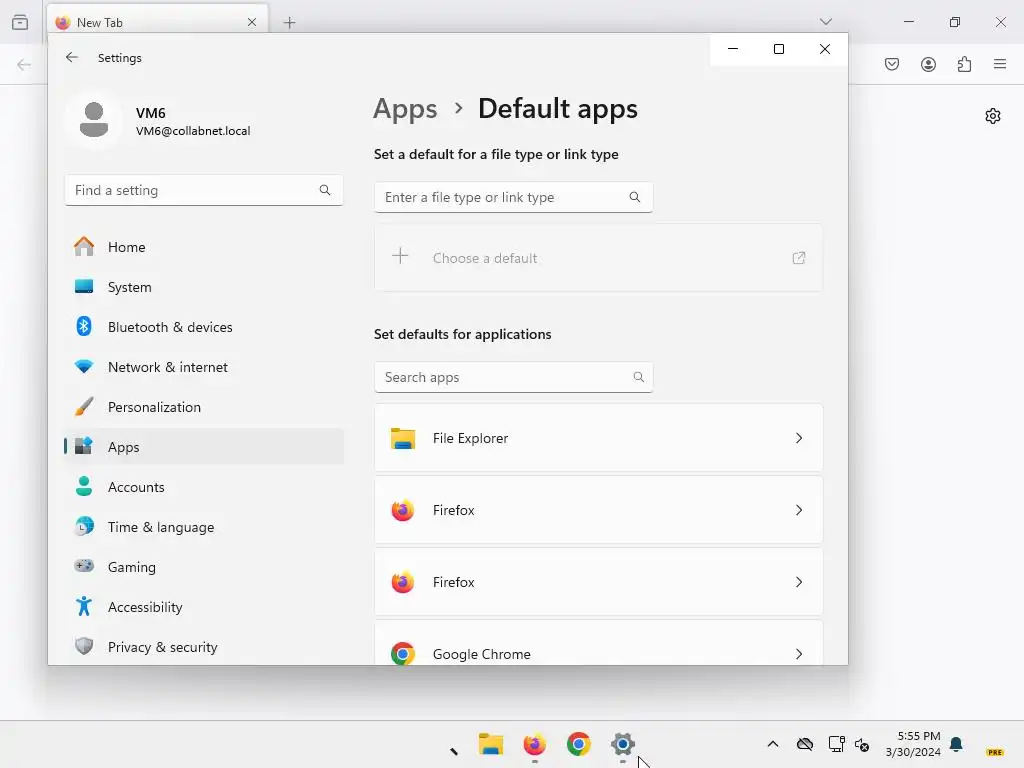Select Bluetooth & devices category
1024x768 pixels.
point(204,327)
